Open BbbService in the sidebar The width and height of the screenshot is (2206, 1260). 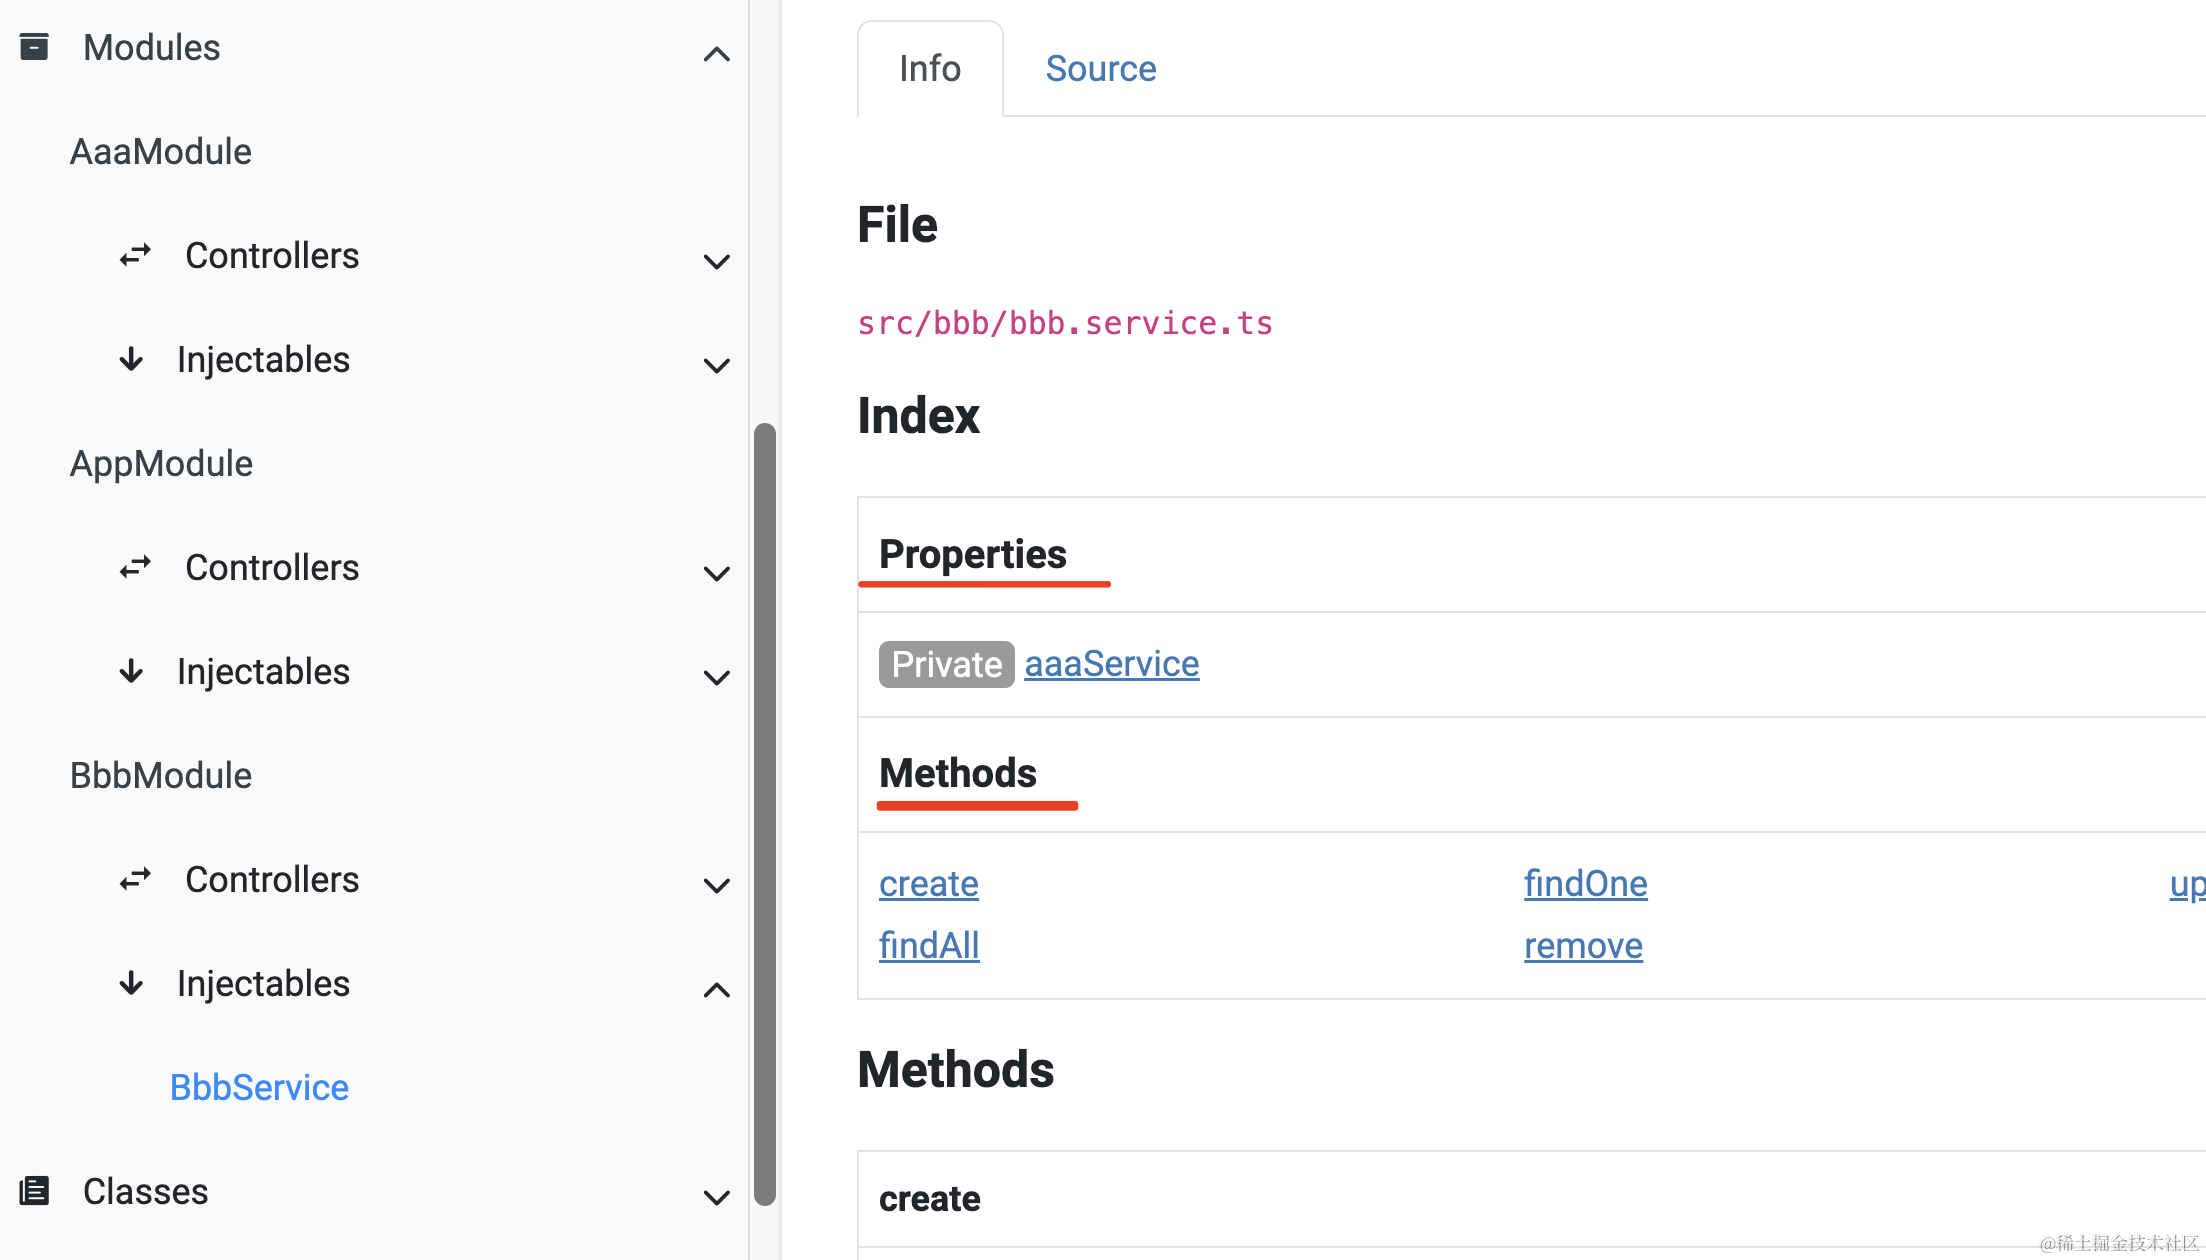click(x=259, y=1087)
